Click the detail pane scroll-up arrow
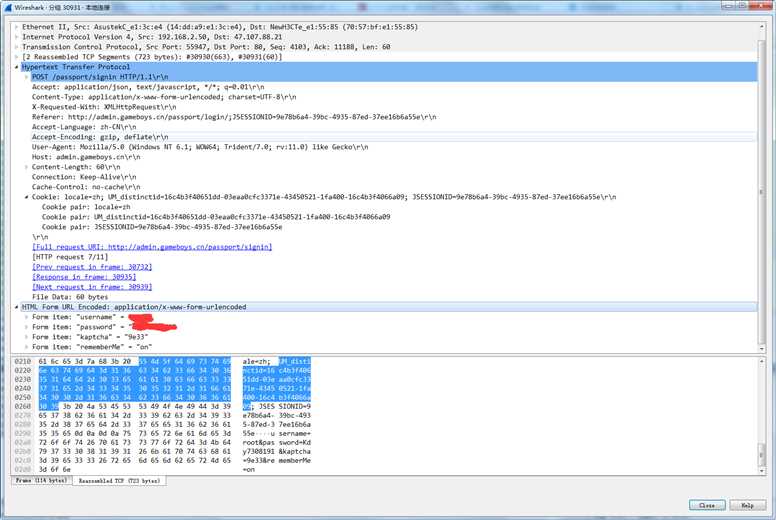The image size is (776, 520). (762, 26)
